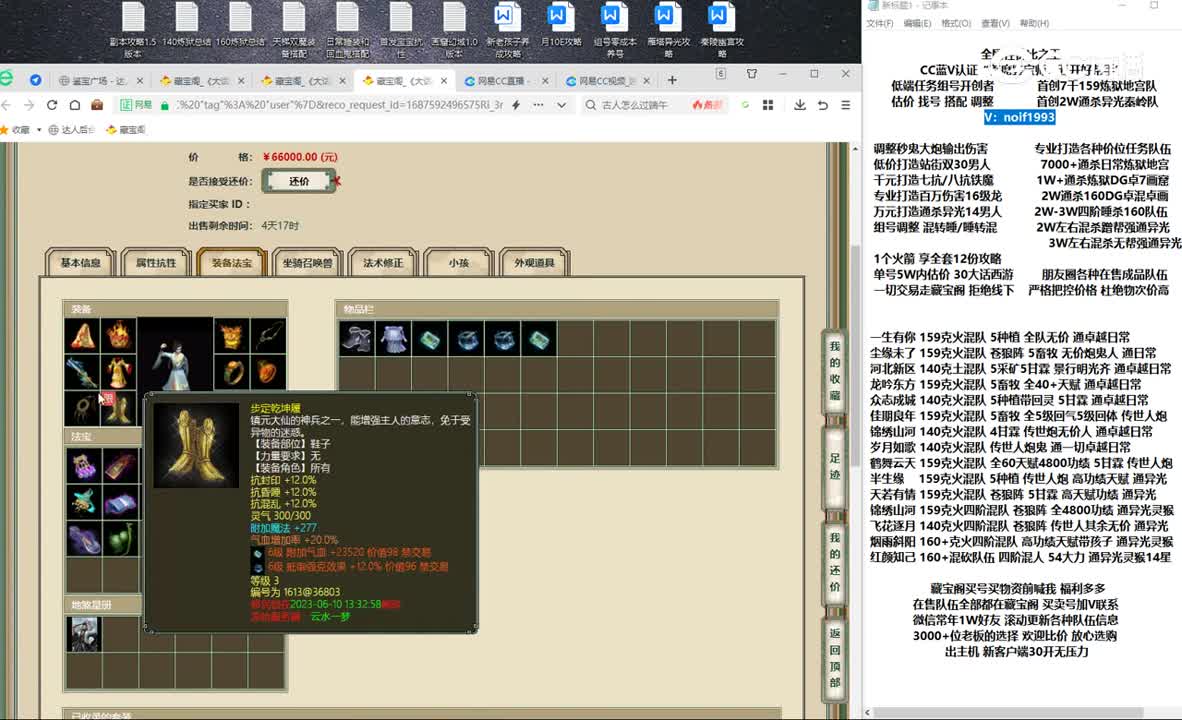Select the purple book treasure icon

tap(119, 501)
